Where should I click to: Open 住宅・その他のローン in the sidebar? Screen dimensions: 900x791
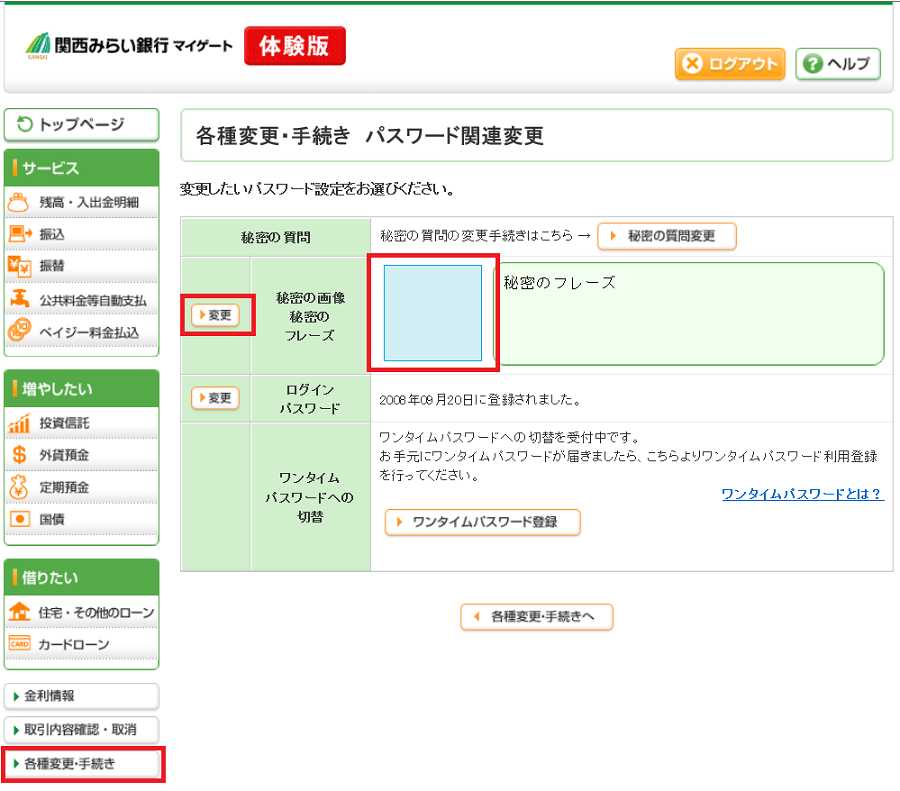click(x=82, y=612)
